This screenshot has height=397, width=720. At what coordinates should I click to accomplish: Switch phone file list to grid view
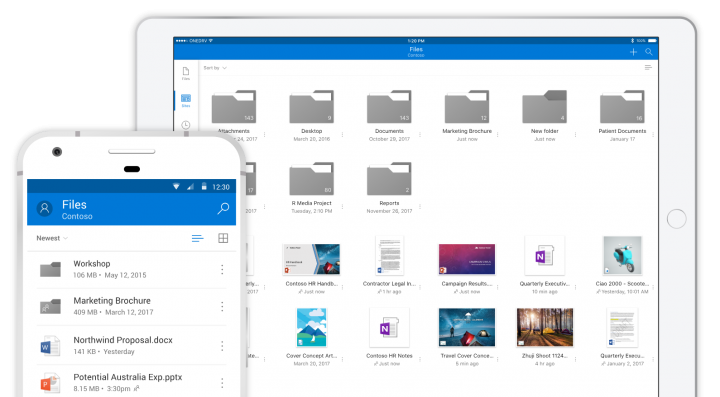coord(223,238)
